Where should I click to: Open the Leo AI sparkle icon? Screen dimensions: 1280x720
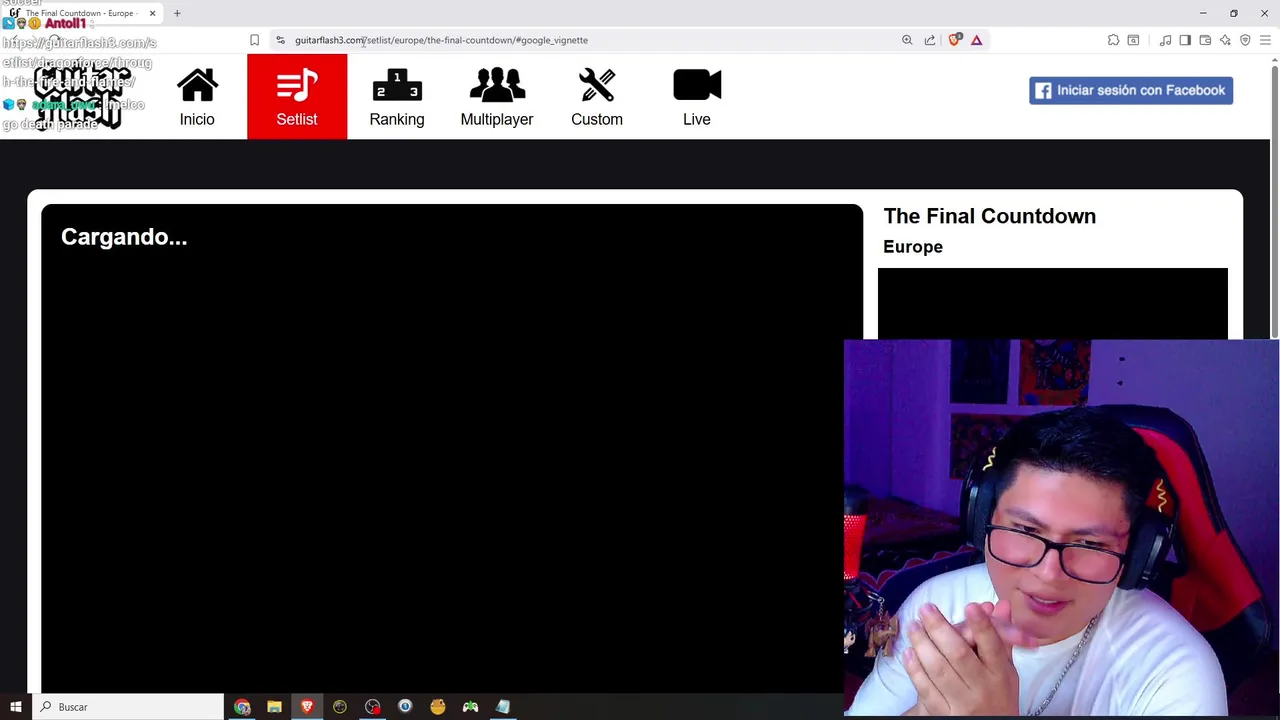1225,40
